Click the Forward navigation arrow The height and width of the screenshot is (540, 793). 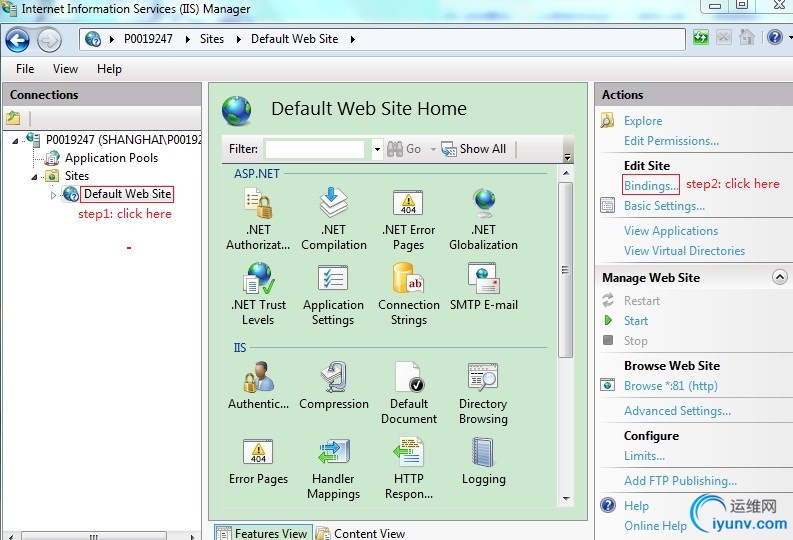pos(49,40)
